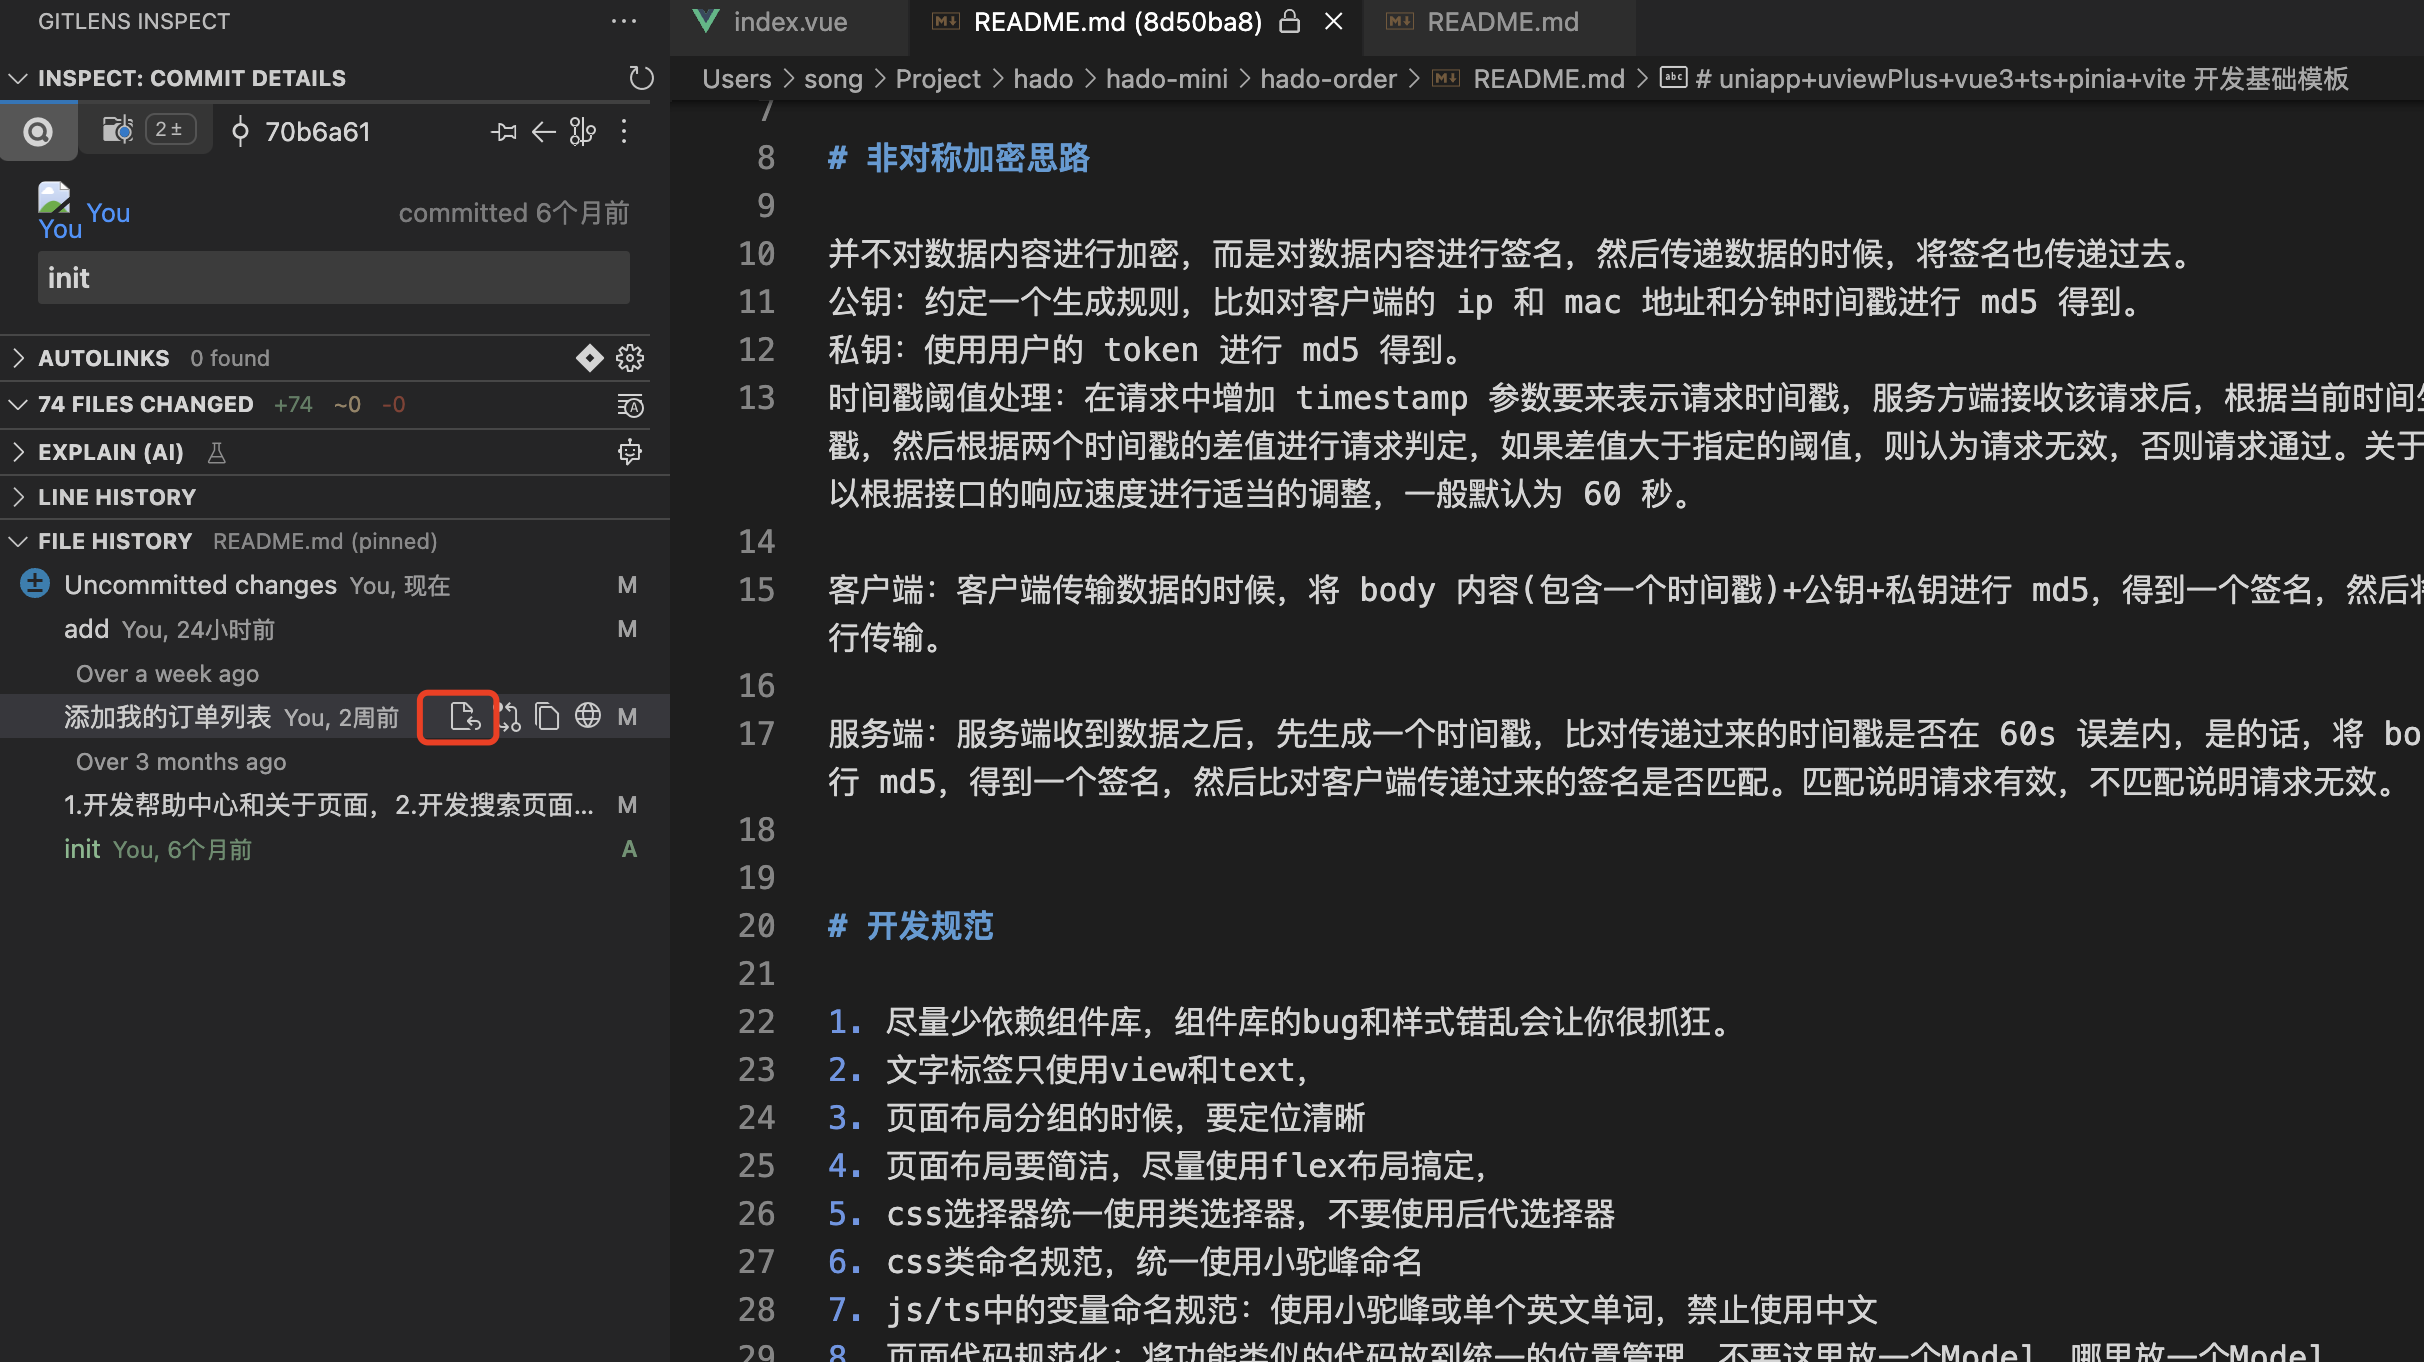Toggle files changed view layout icon
The width and height of the screenshot is (2424, 1362).
[x=630, y=405]
